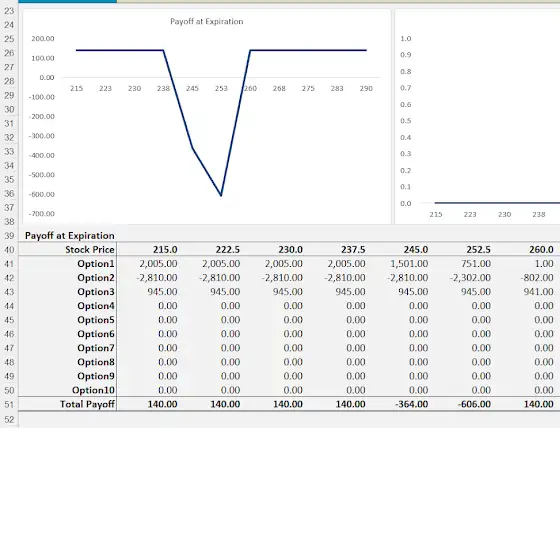560x560 pixels.
Task: Select row header 40
Action: coord(9,250)
